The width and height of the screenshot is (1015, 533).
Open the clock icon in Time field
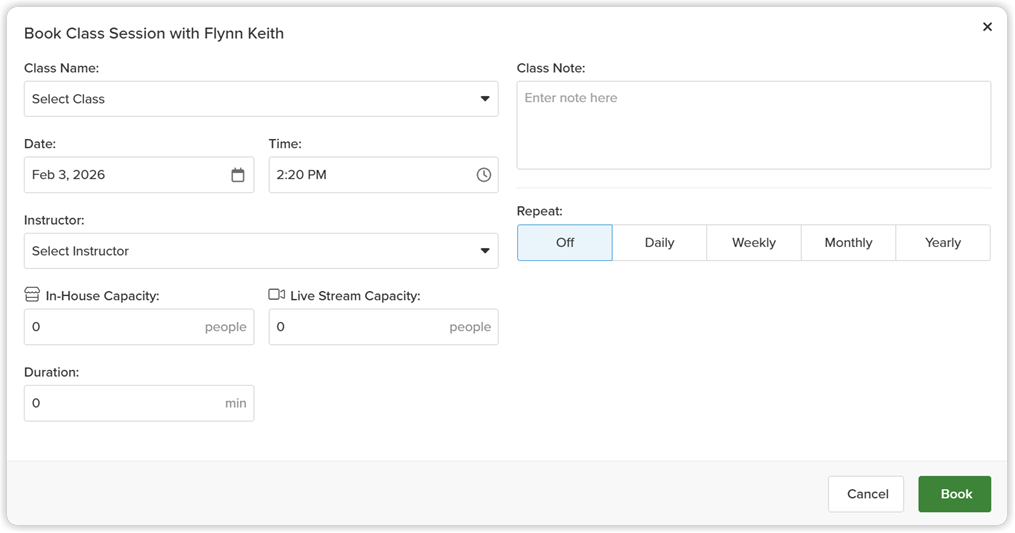pos(484,175)
